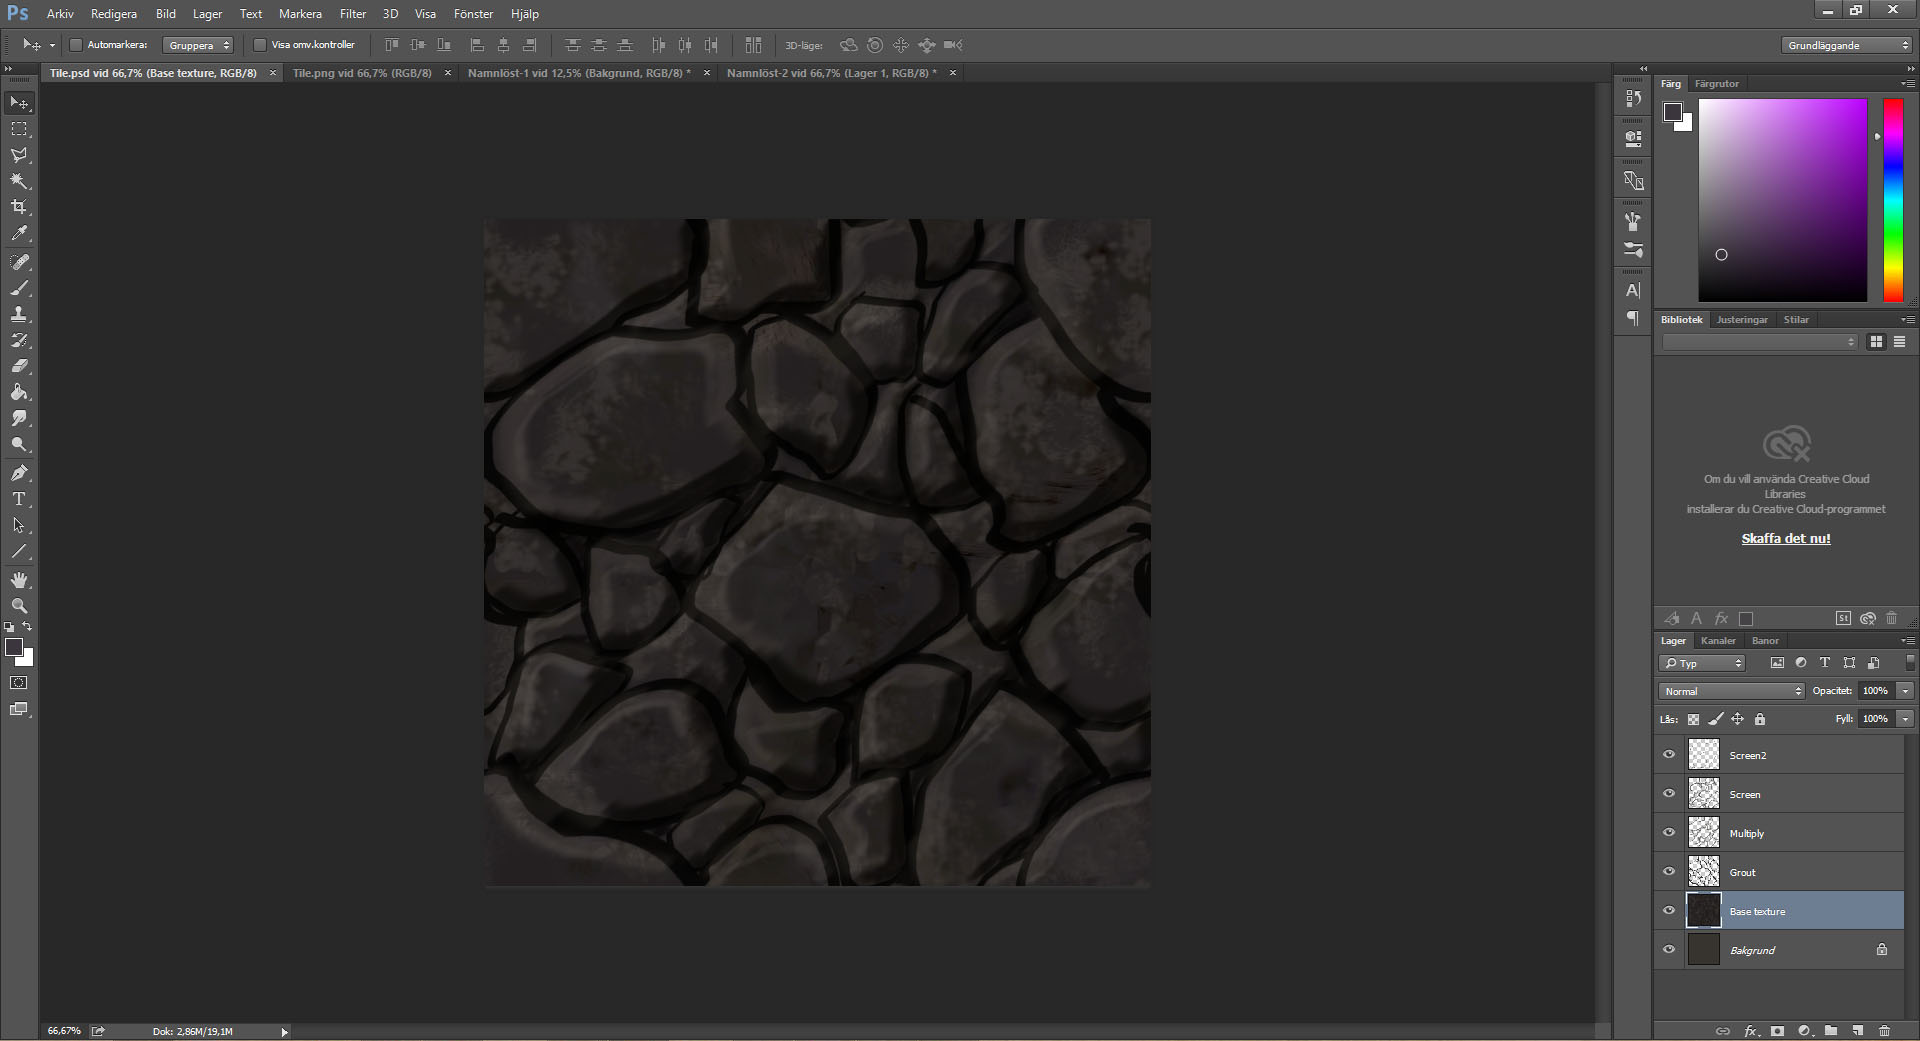This screenshot has width=1920, height=1041.
Task: Open the Filter menu
Action: [352, 13]
